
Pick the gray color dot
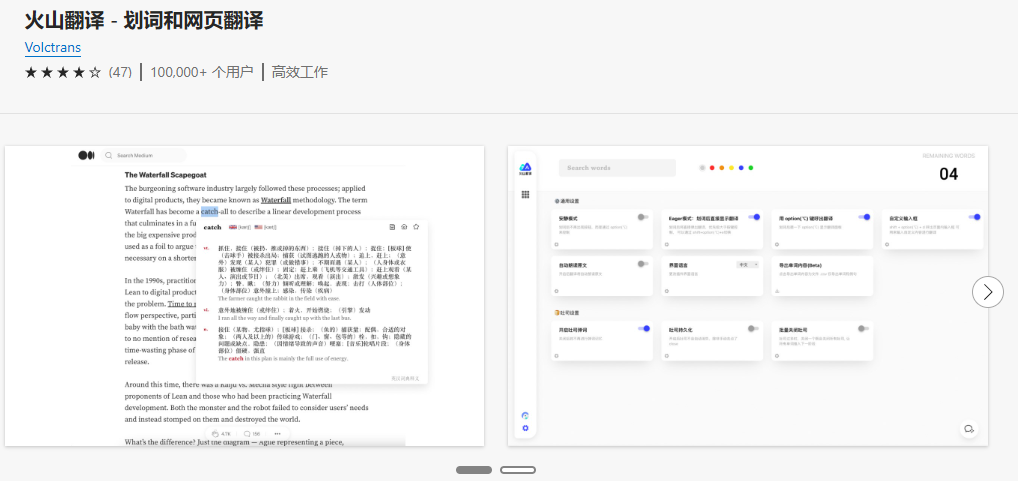(702, 168)
